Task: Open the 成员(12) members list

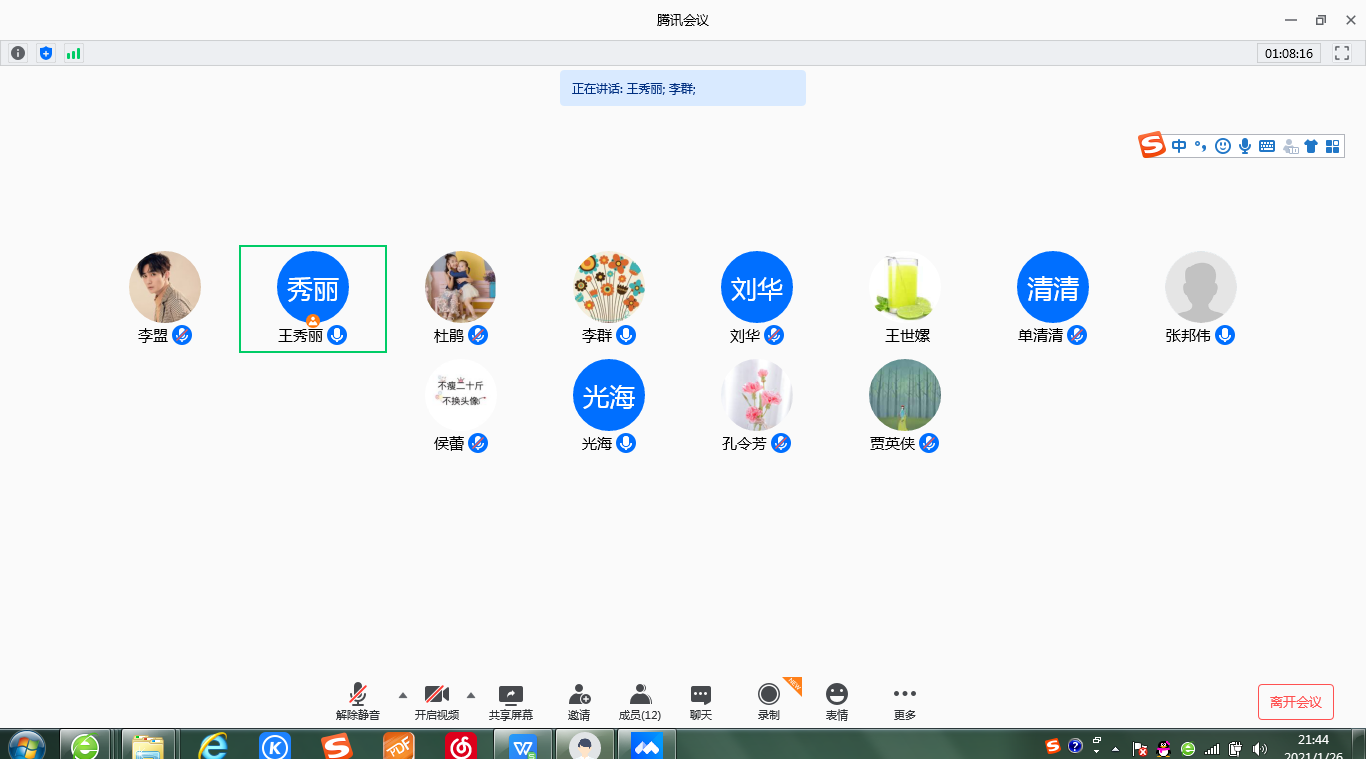Action: coord(640,702)
